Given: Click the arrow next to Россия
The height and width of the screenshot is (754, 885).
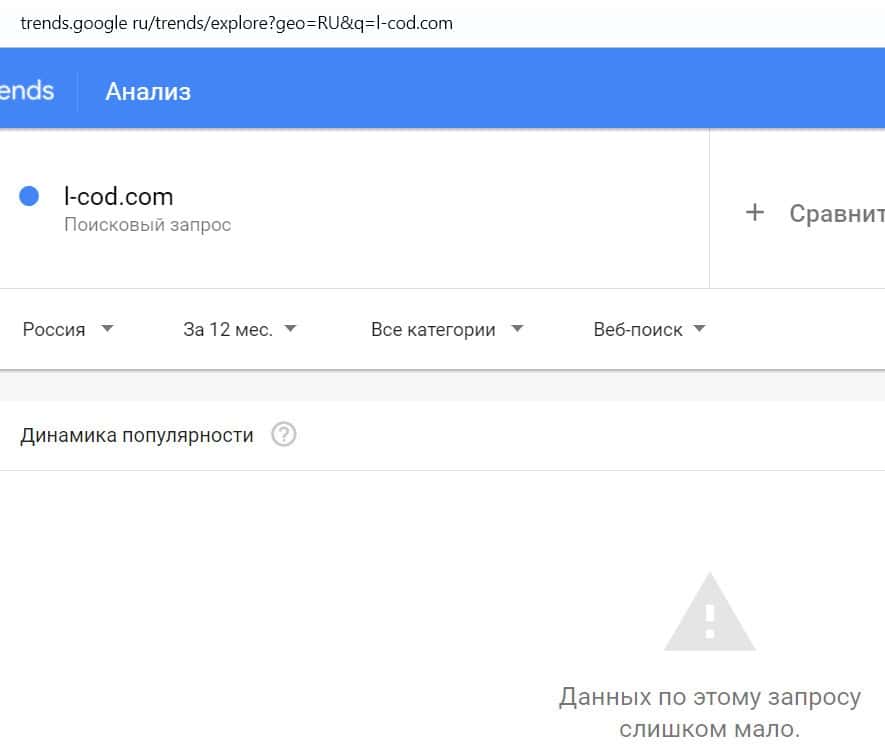Looking at the screenshot, I should (x=107, y=329).
